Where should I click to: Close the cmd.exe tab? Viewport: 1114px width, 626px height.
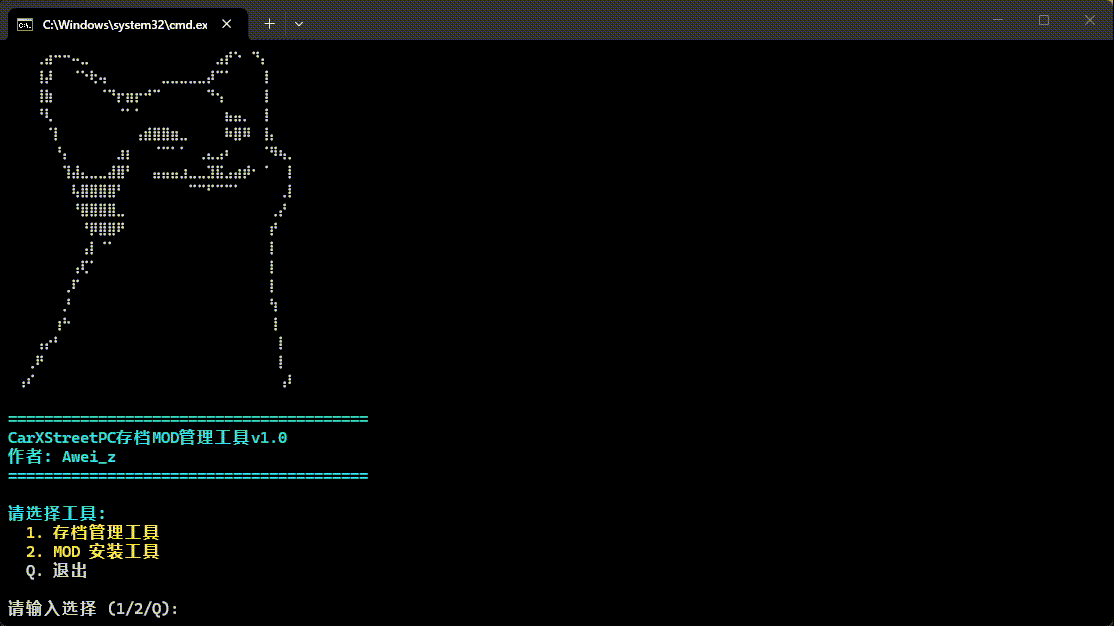click(x=227, y=24)
